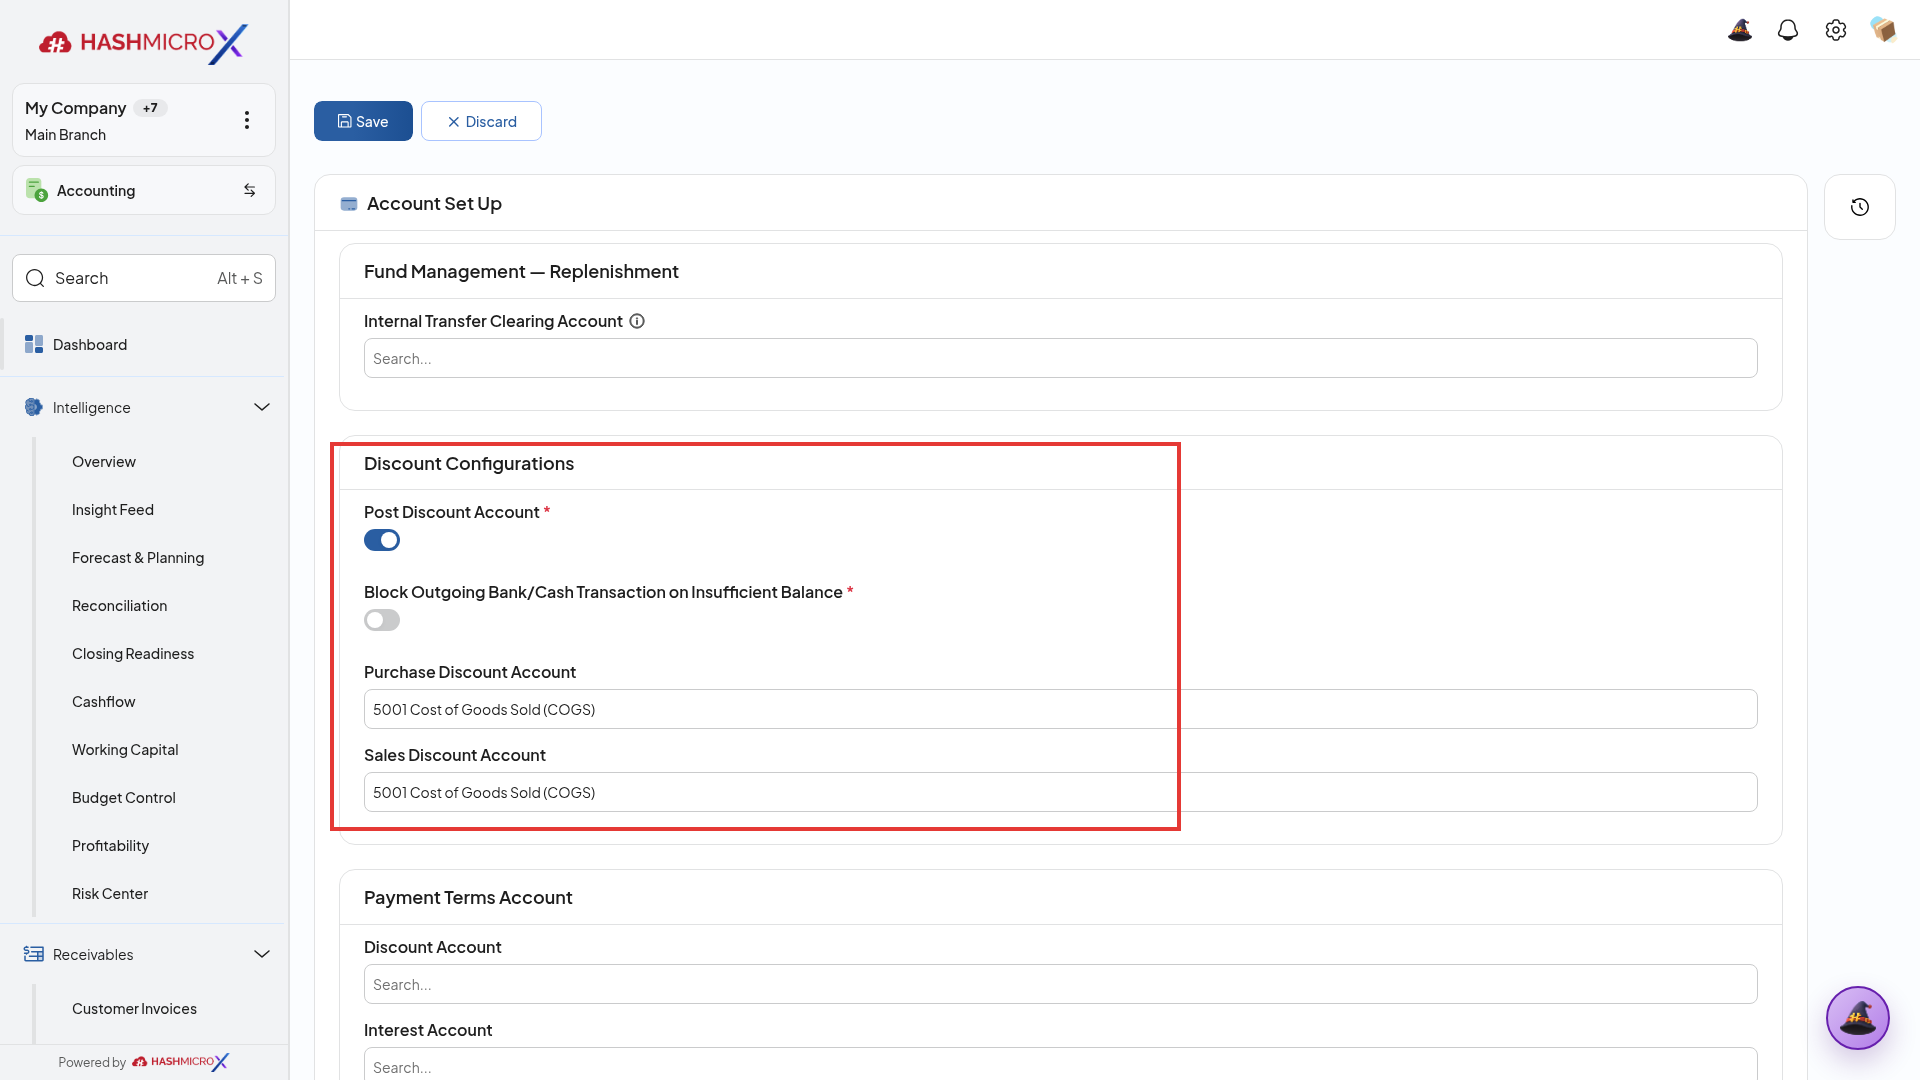Open Payment Terms Discount Account search field

pos(1060,984)
